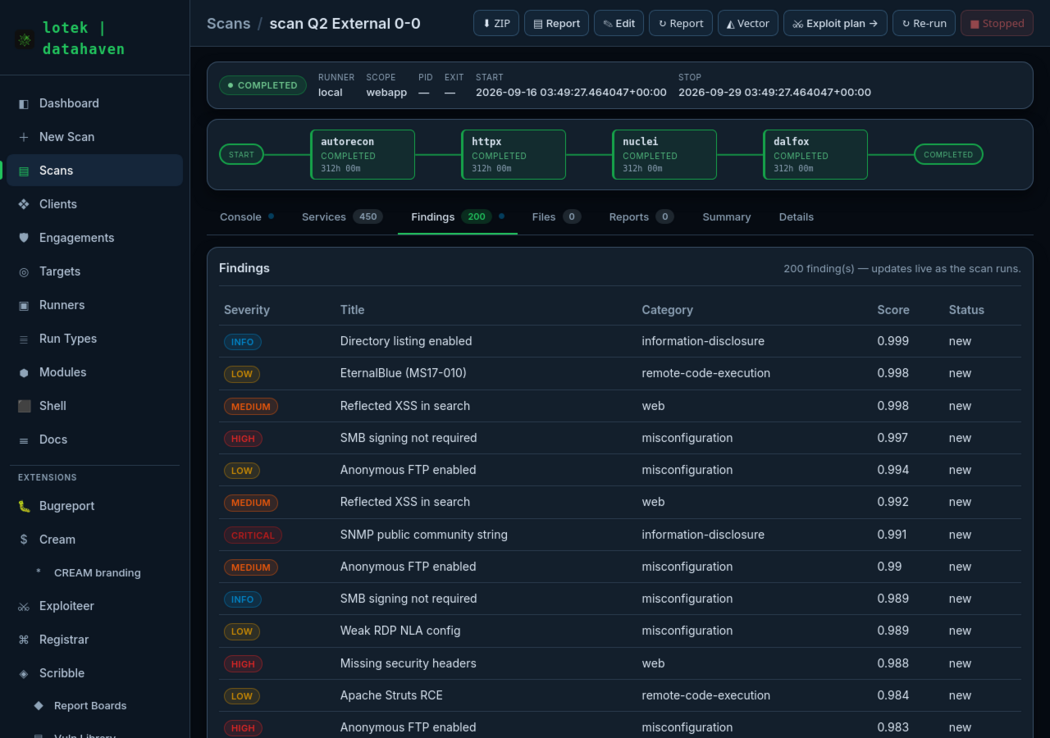Click the plus icon beside New Scan

pyautogui.click(x=23, y=137)
